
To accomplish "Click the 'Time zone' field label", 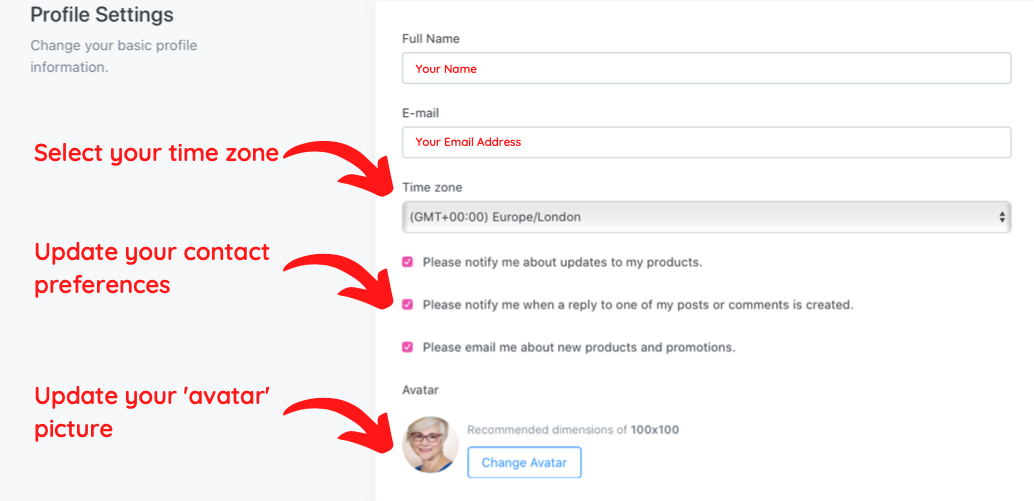I will pyautogui.click(x=432, y=187).
